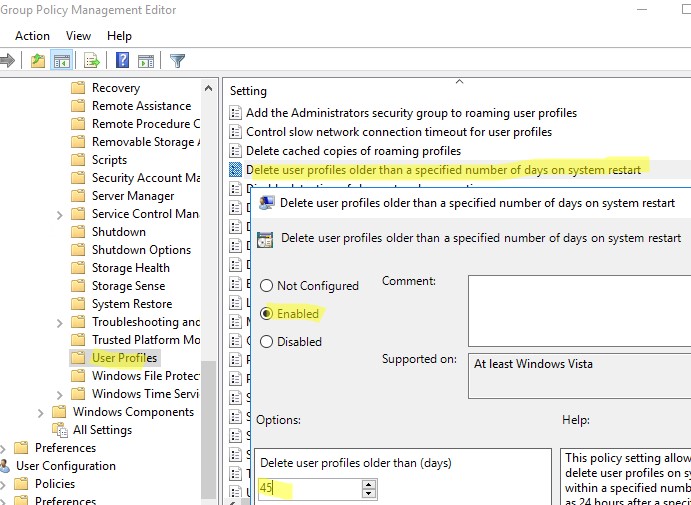The height and width of the screenshot is (505, 691).
Task: Click the Forward arrow toolbar icon
Action: [x=7, y=61]
